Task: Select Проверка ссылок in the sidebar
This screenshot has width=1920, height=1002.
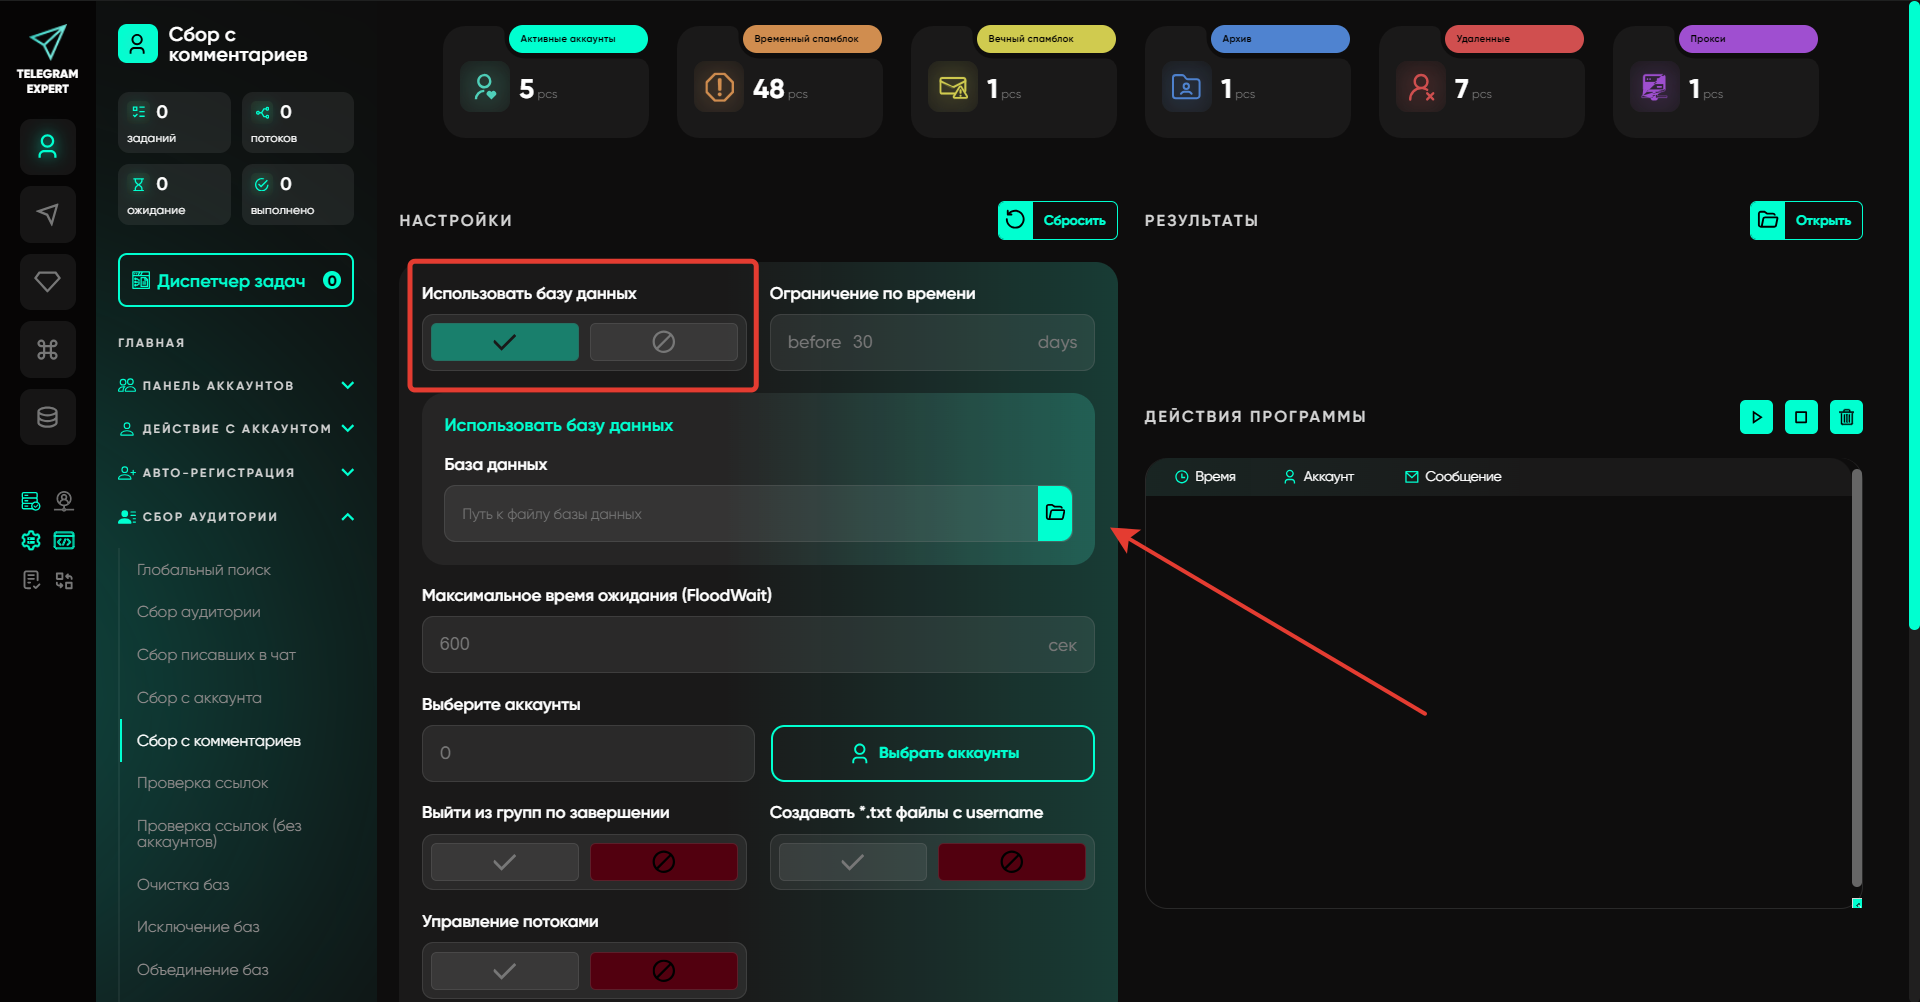Action: 202,783
